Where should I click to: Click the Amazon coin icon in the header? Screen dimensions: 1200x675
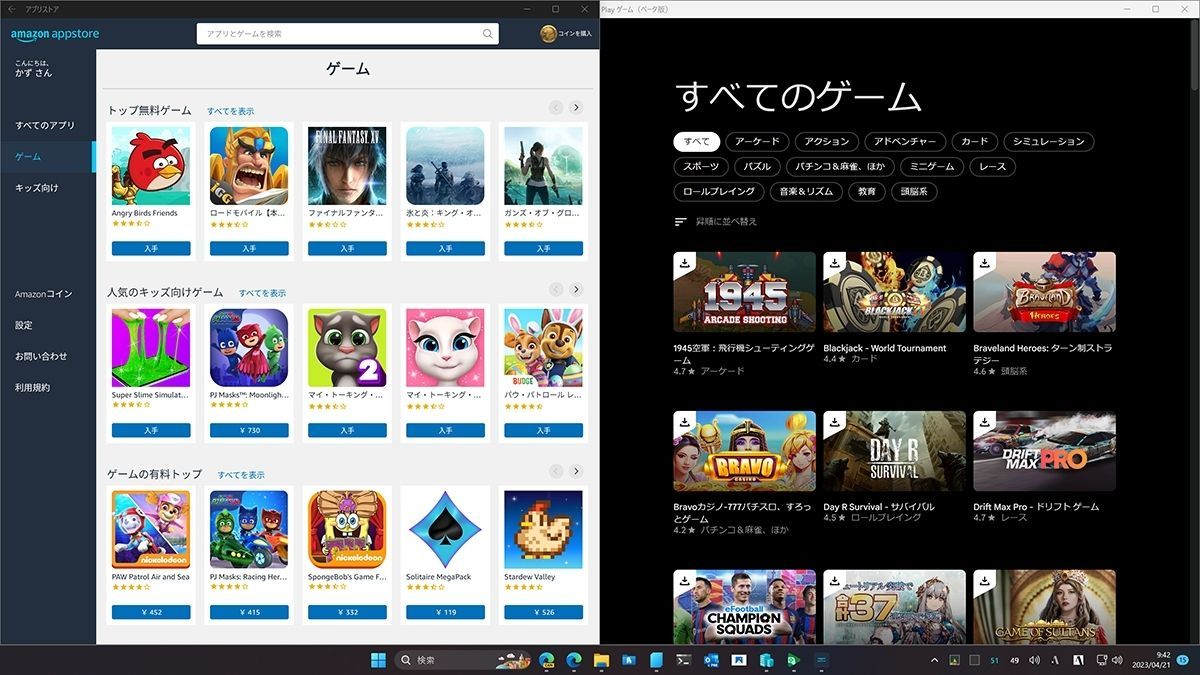[548, 33]
